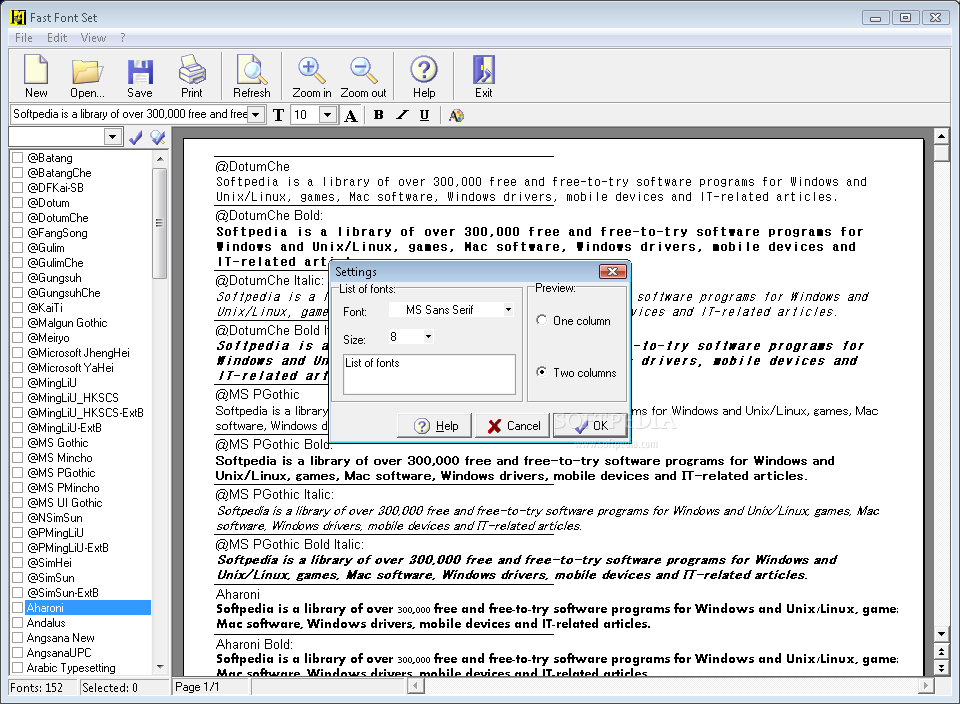
Task: Confirm Settings with the OK button
Action: (x=590, y=425)
